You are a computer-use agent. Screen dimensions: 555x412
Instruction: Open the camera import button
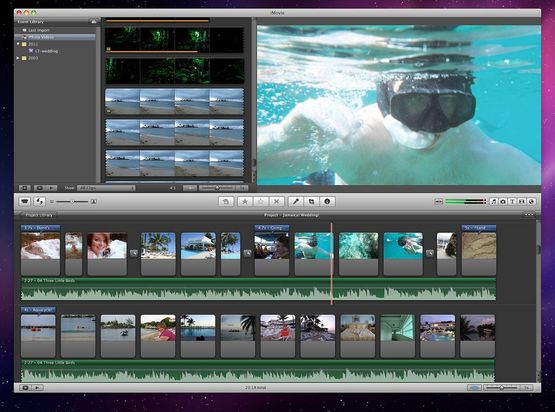tap(24, 201)
